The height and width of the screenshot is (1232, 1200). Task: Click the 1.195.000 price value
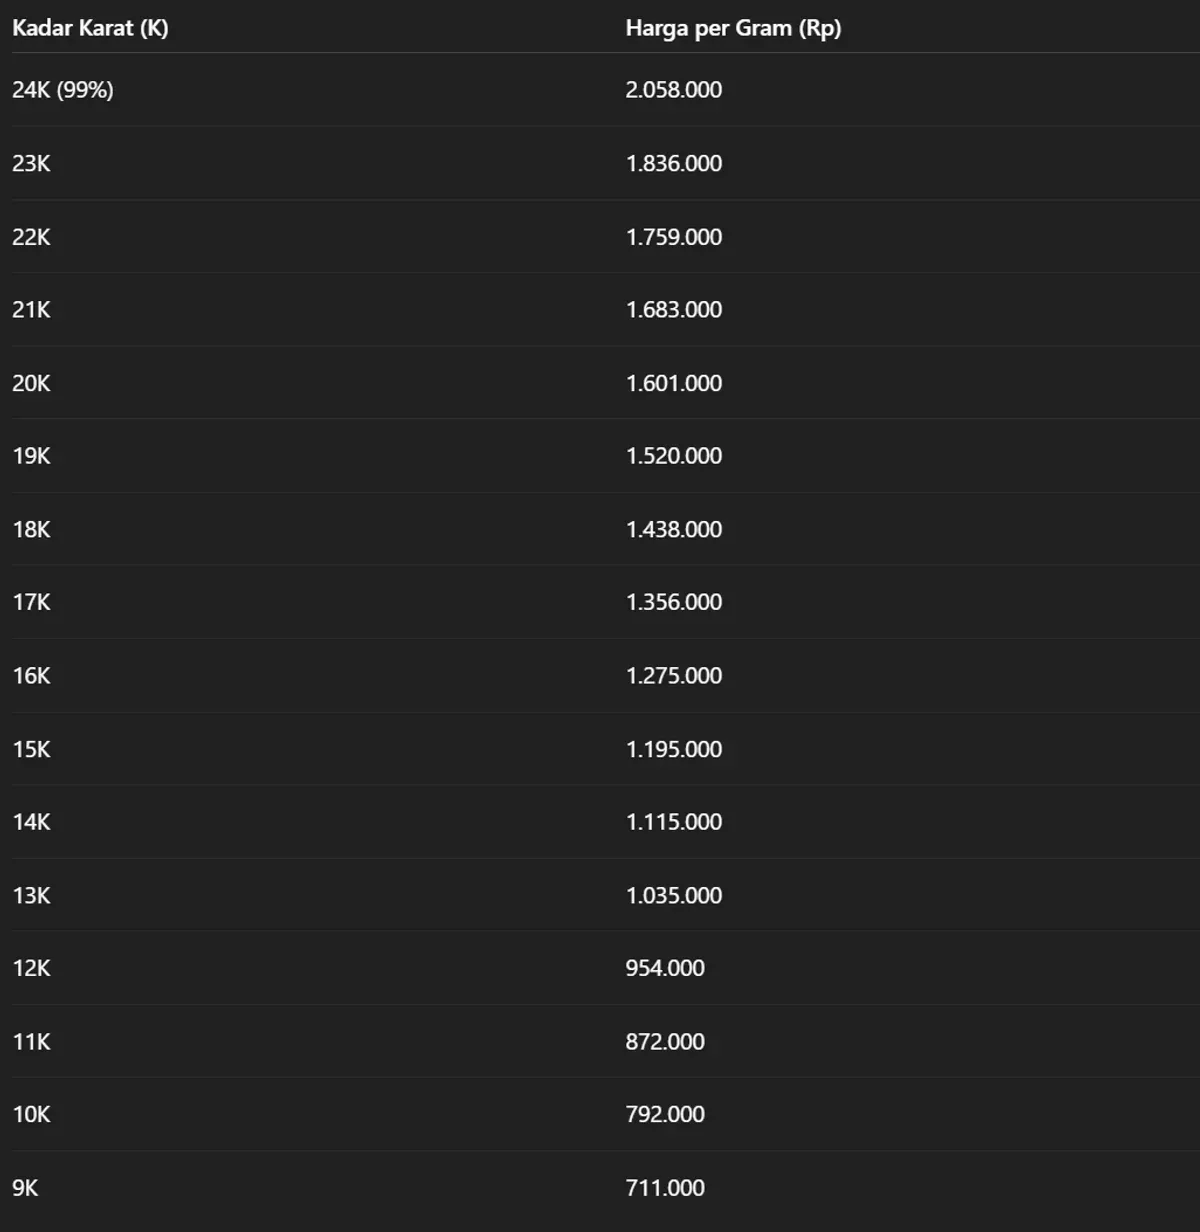(674, 749)
